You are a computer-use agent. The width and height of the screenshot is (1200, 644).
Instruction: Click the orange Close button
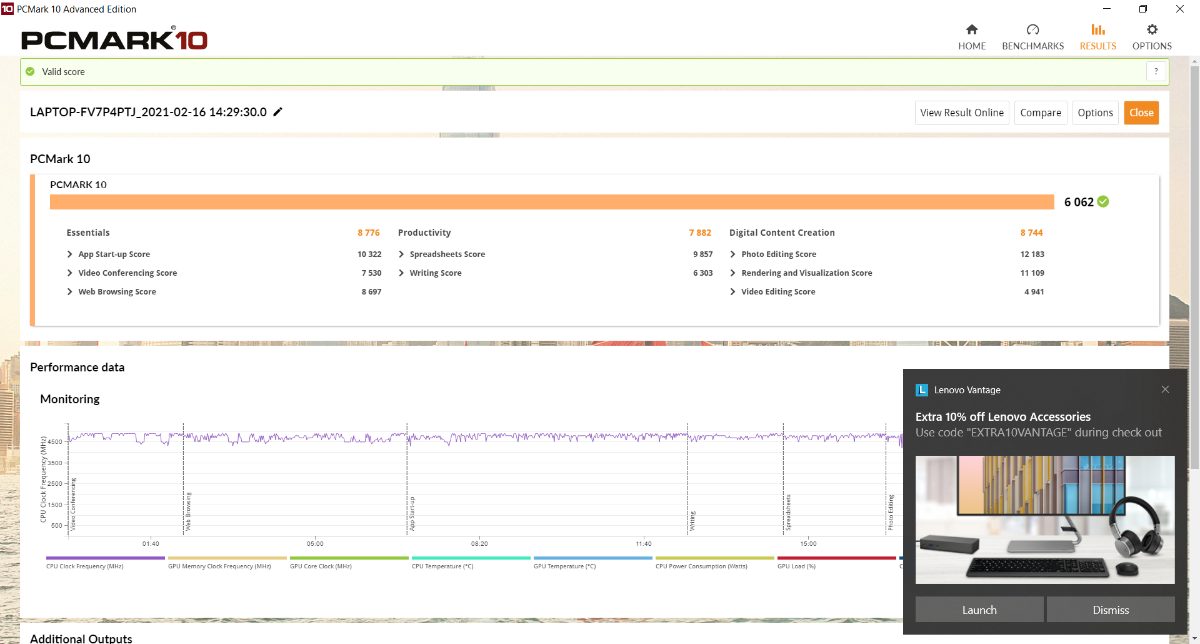1141,113
